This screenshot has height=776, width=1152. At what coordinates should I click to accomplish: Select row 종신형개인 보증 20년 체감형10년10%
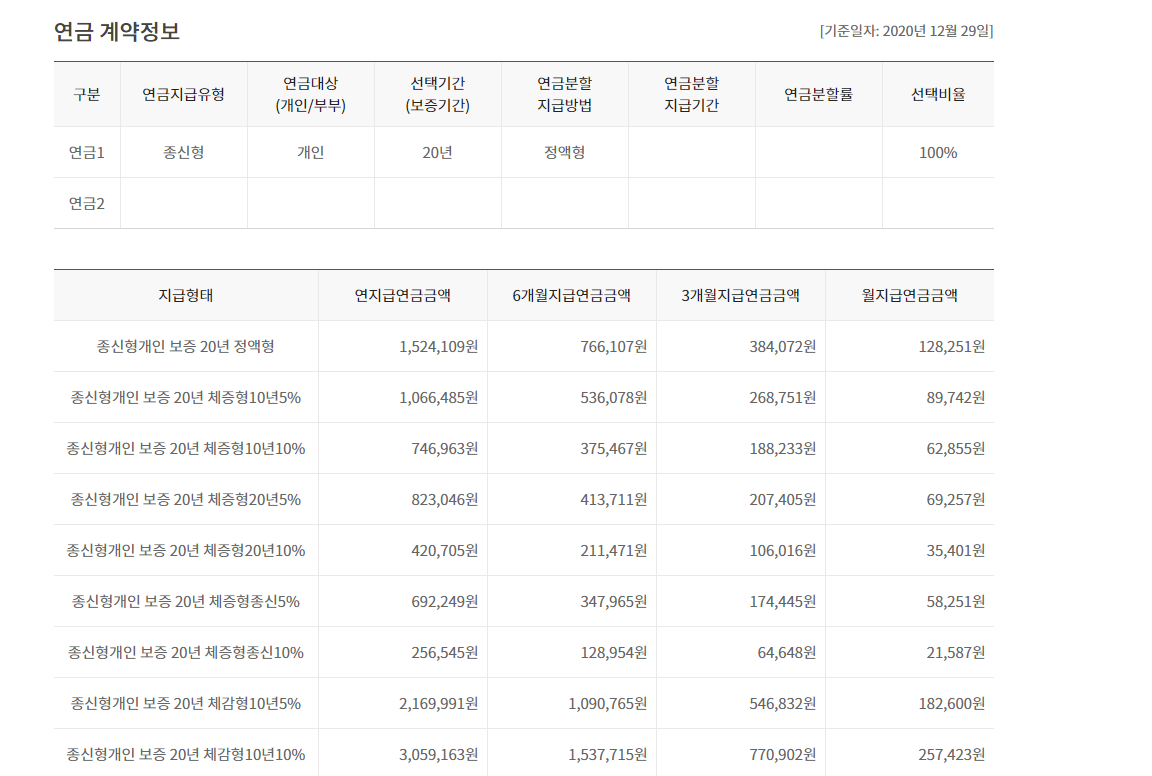coord(524,753)
